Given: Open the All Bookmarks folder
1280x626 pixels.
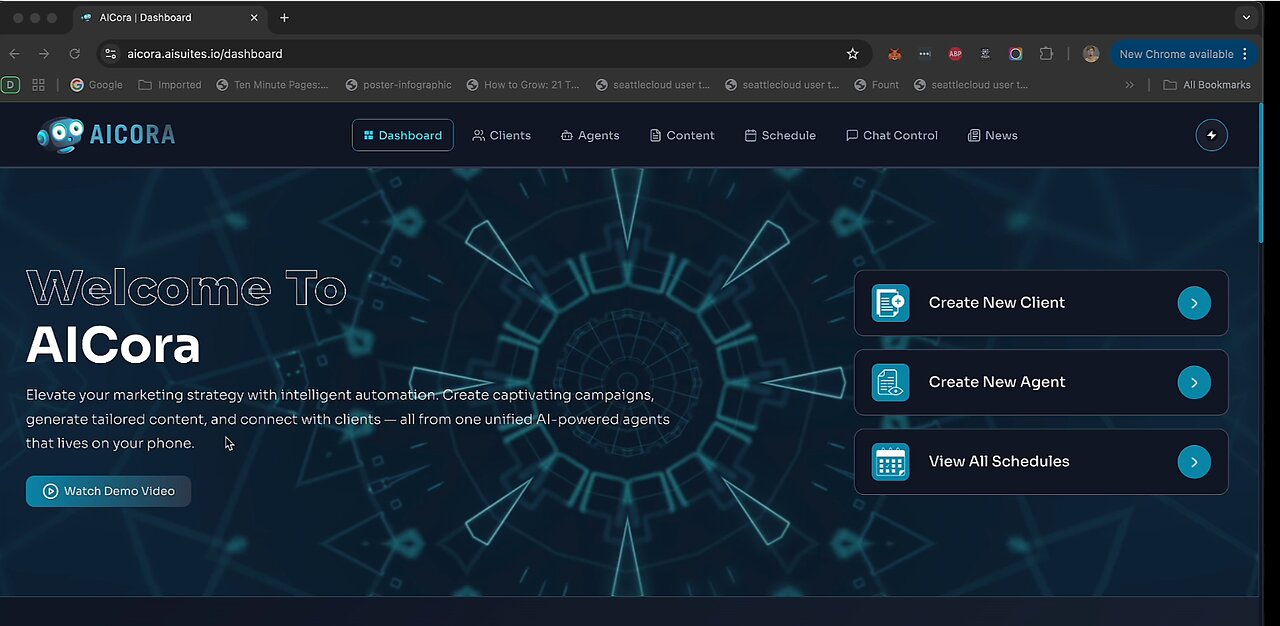Looking at the screenshot, I should click(x=1207, y=85).
